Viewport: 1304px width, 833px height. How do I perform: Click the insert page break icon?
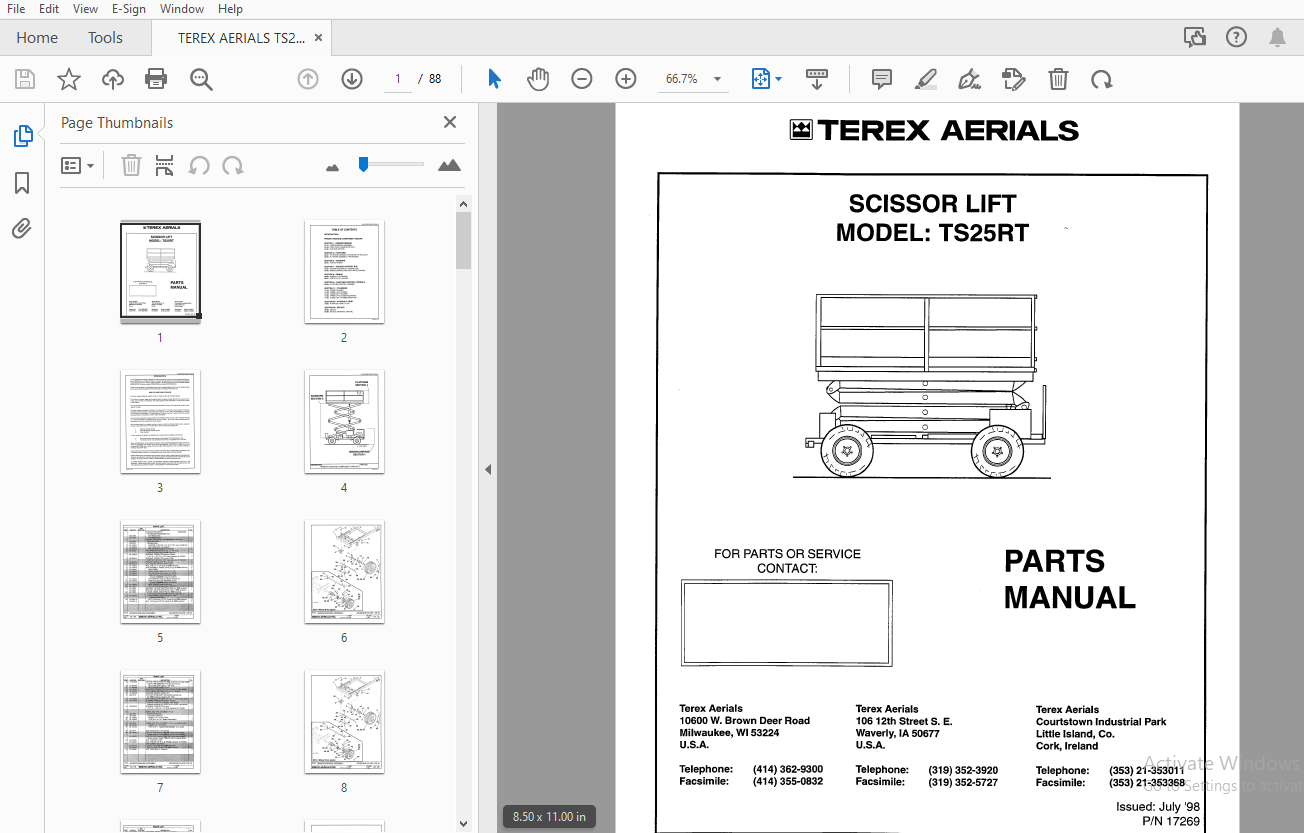coord(165,166)
